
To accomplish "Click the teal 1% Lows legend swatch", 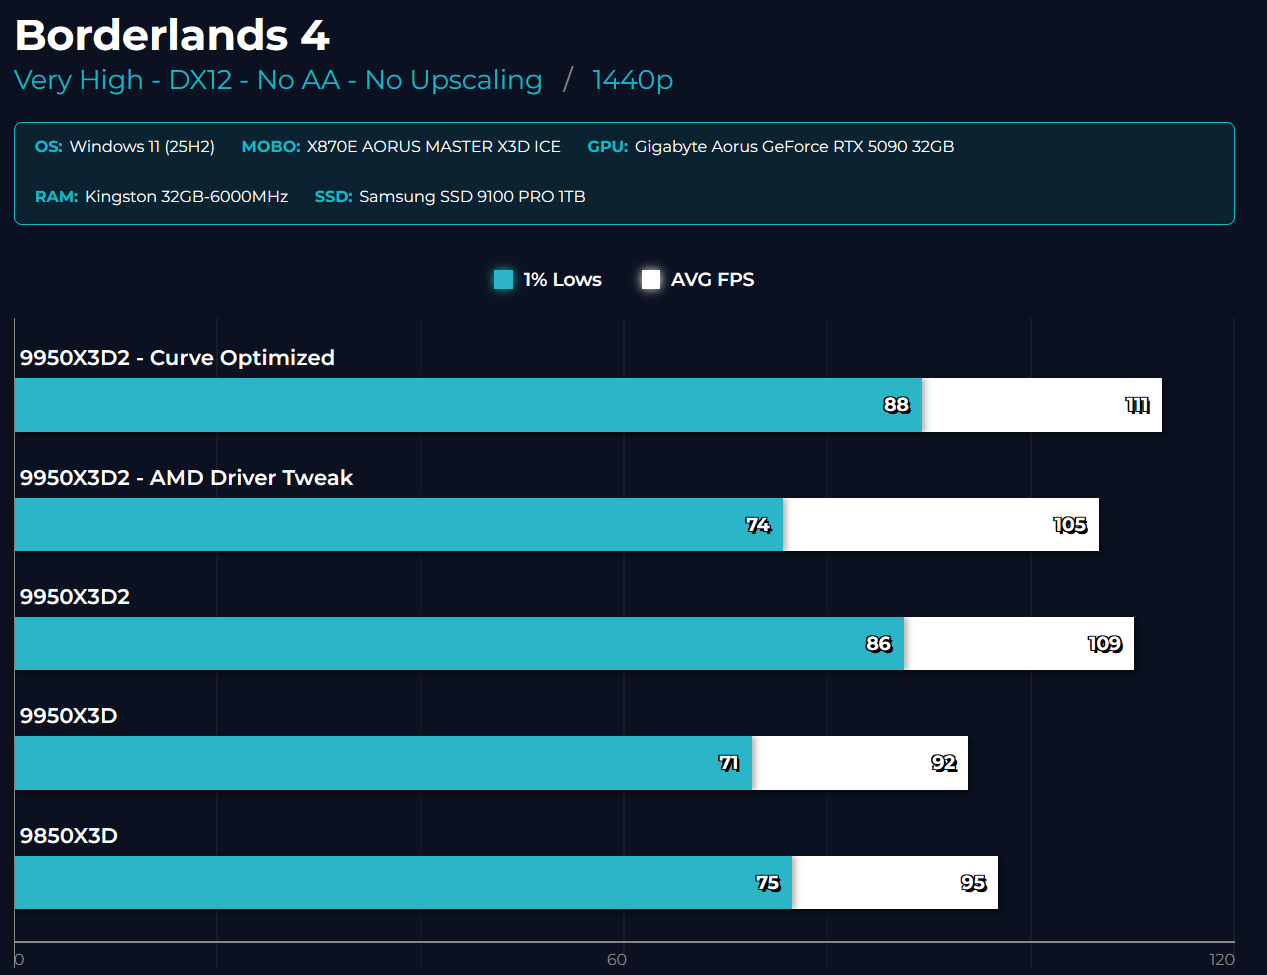I will pyautogui.click(x=503, y=280).
